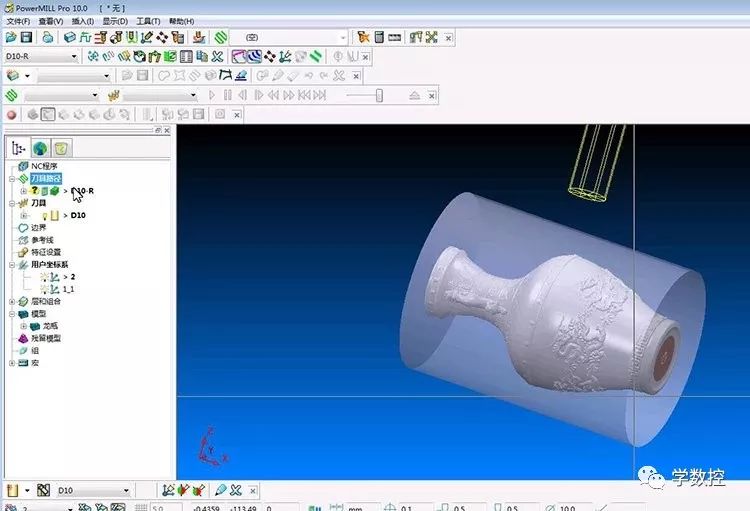Click the save project disk icon

[x=26, y=37]
